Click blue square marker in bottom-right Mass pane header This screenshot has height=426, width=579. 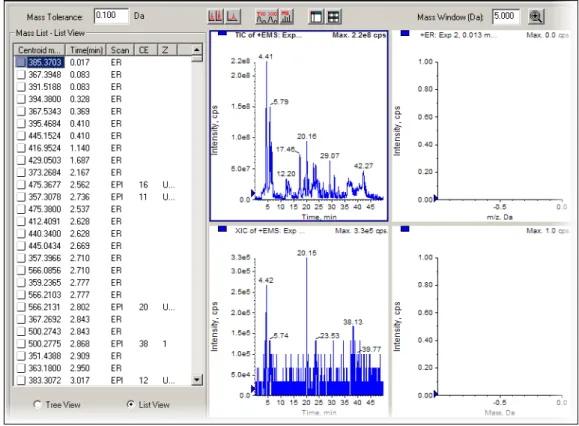(x=405, y=229)
